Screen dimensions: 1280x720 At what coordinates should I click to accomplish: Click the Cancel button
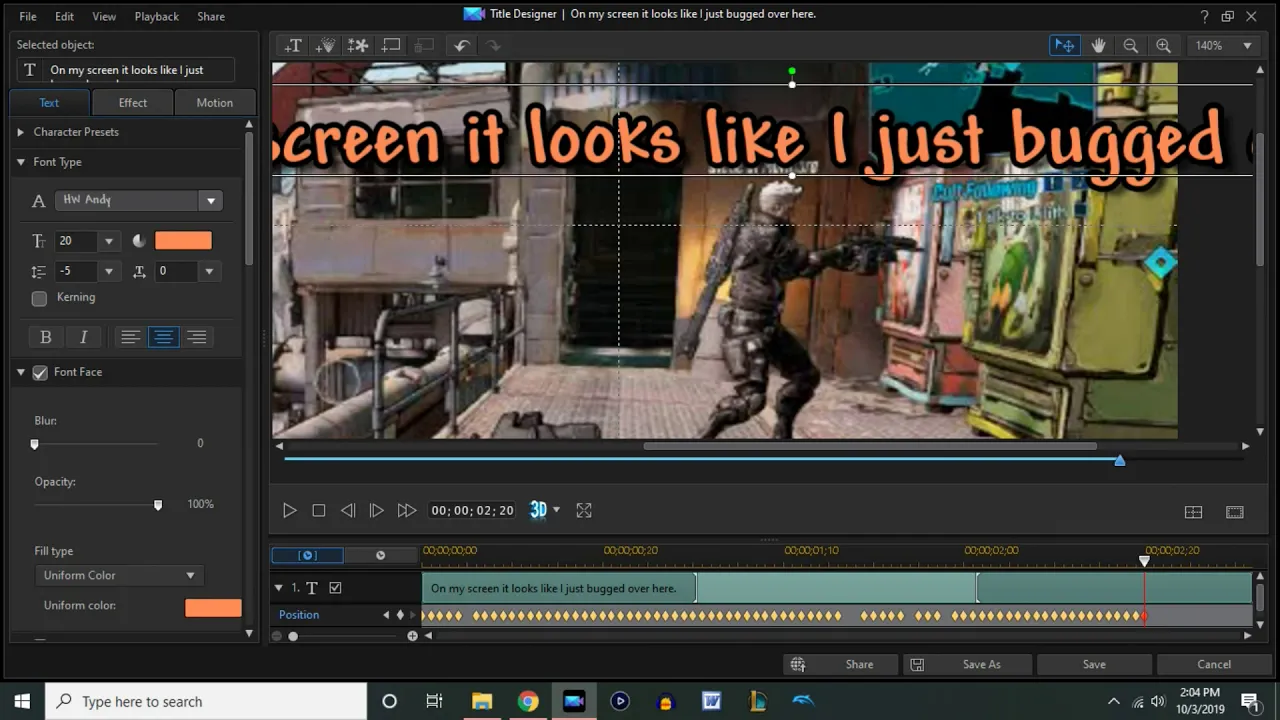pyautogui.click(x=1214, y=664)
